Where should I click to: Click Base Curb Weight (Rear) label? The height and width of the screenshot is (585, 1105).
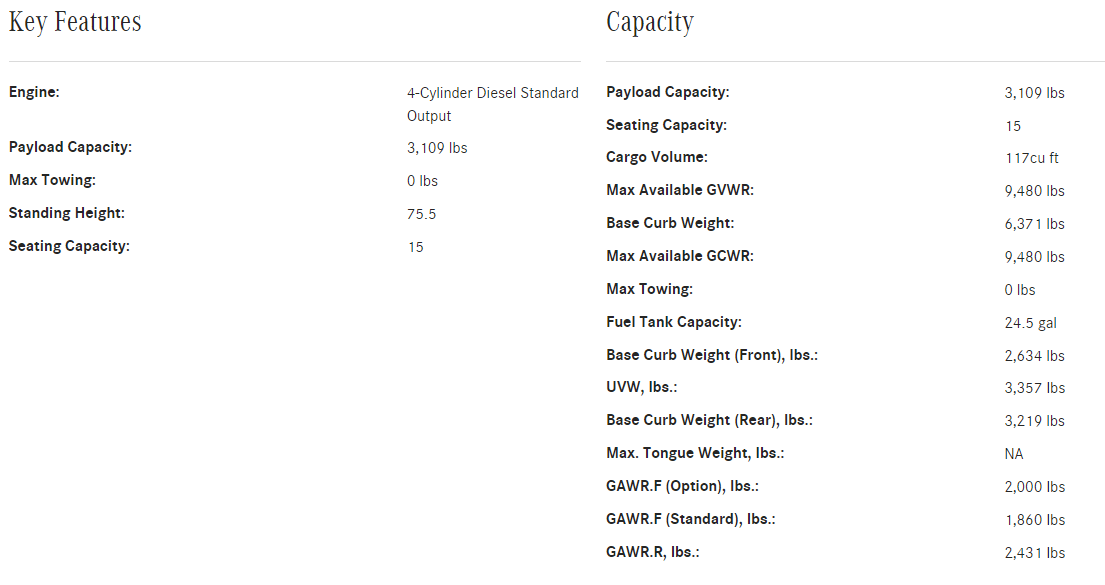[x=709, y=420]
